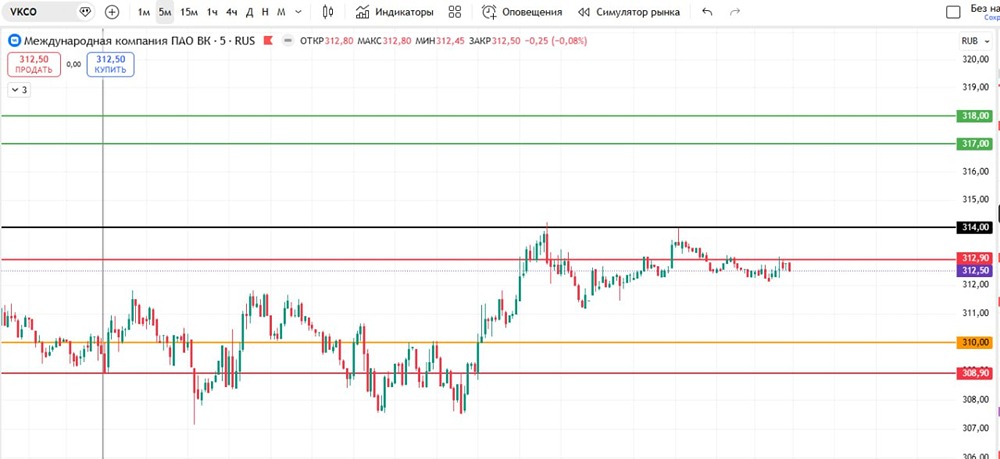
Task: Click the ПРОДАТЬ 312,50 sell button
Action: [x=34, y=64]
